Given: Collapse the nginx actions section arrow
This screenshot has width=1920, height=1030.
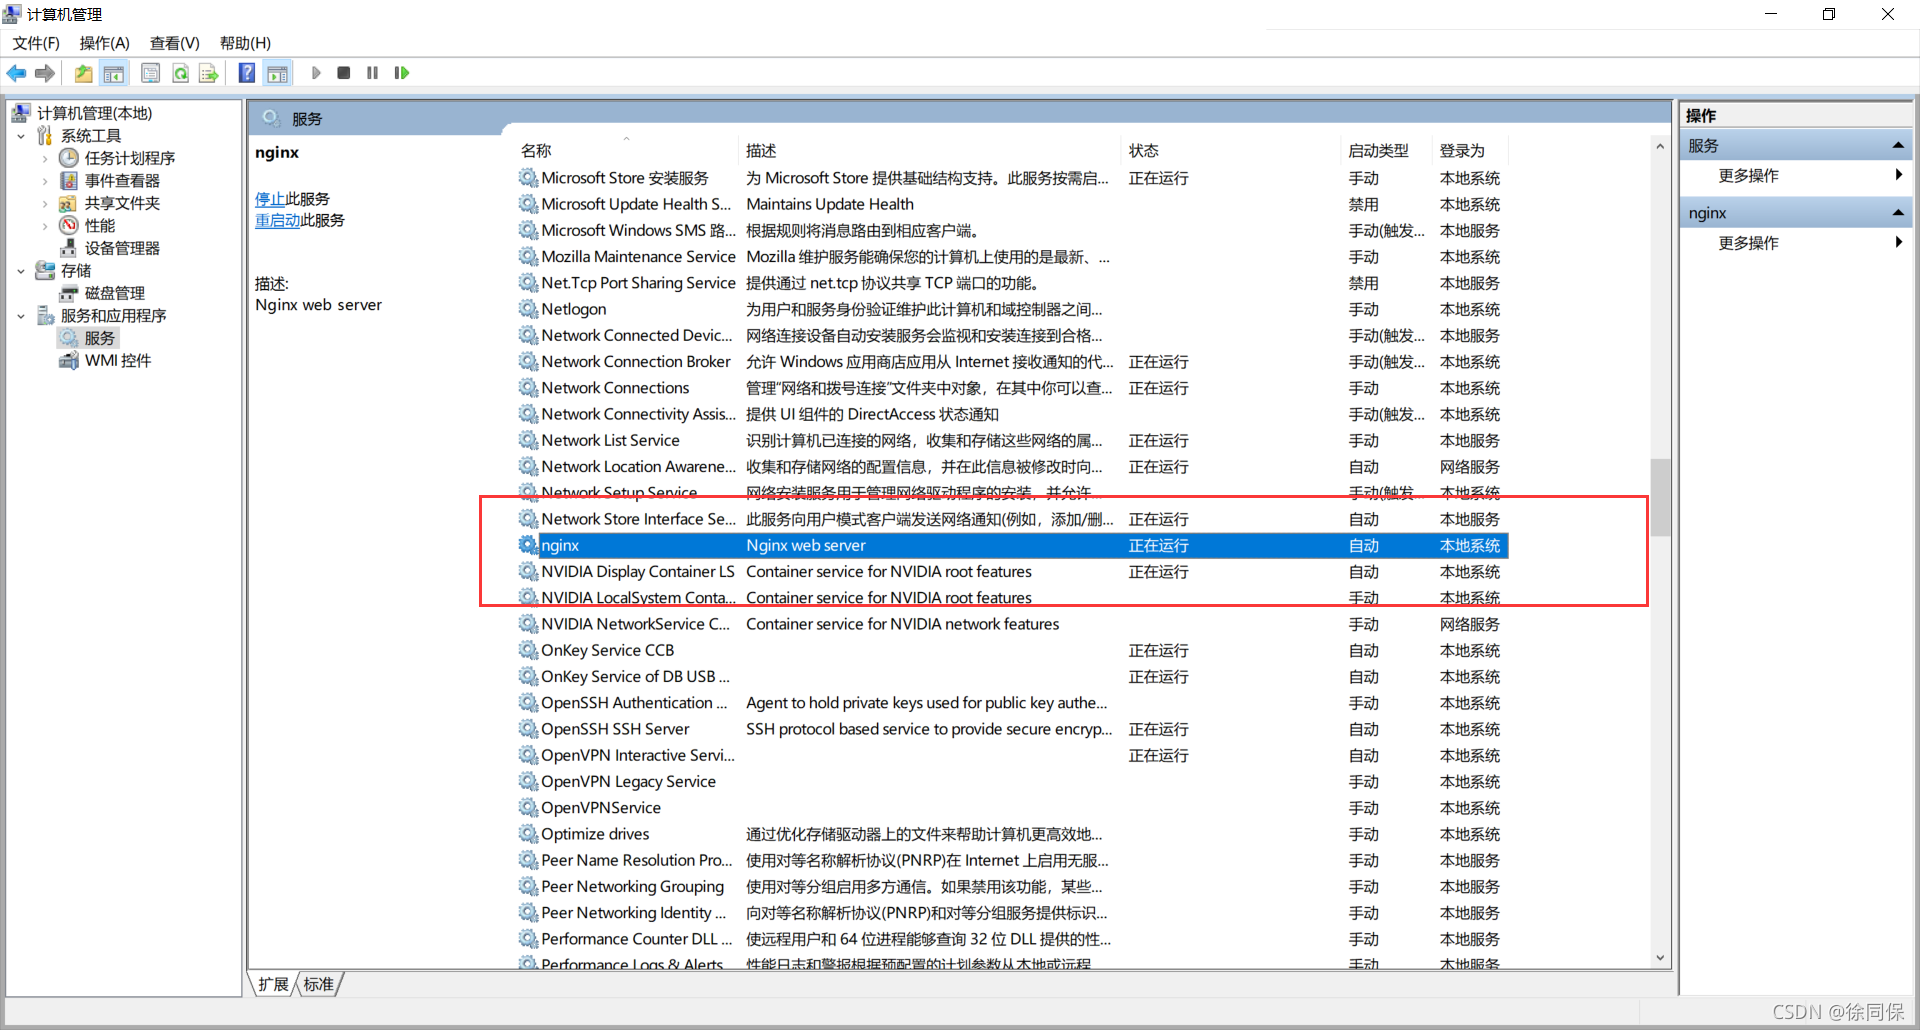Looking at the screenshot, I should click(1897, 213).
